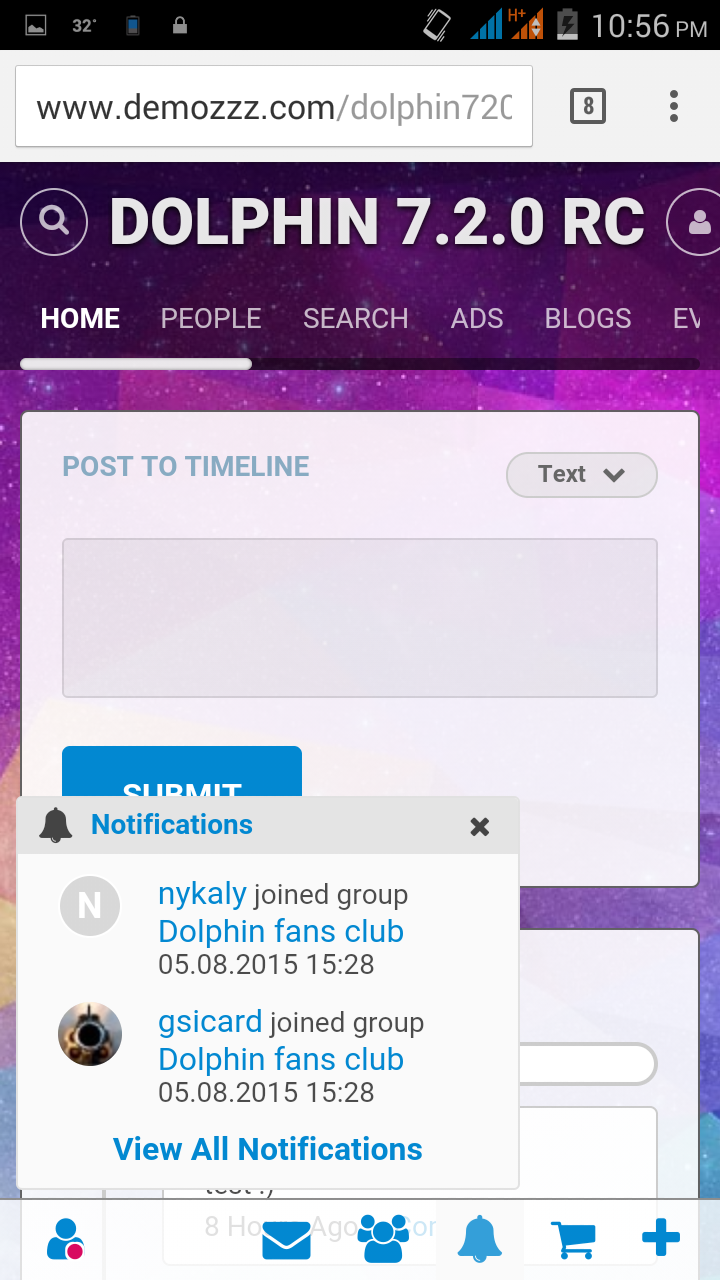Tap the plus icon in bottom bar
720x1280 pixels.
pos(661,1240)
